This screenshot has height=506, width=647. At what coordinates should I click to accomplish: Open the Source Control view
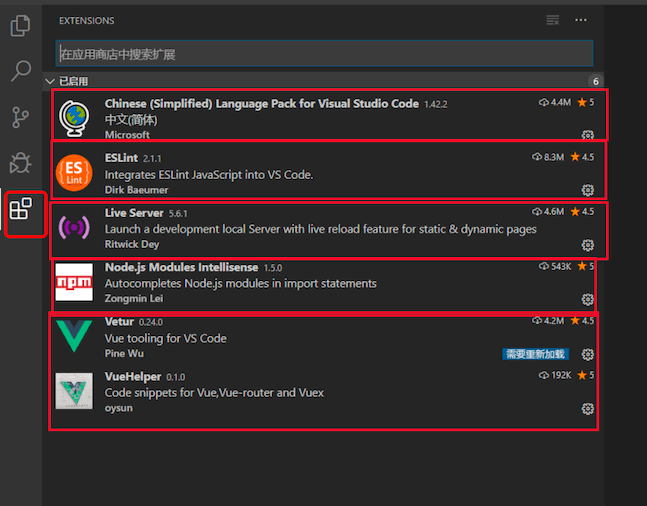tap(20, 117)
